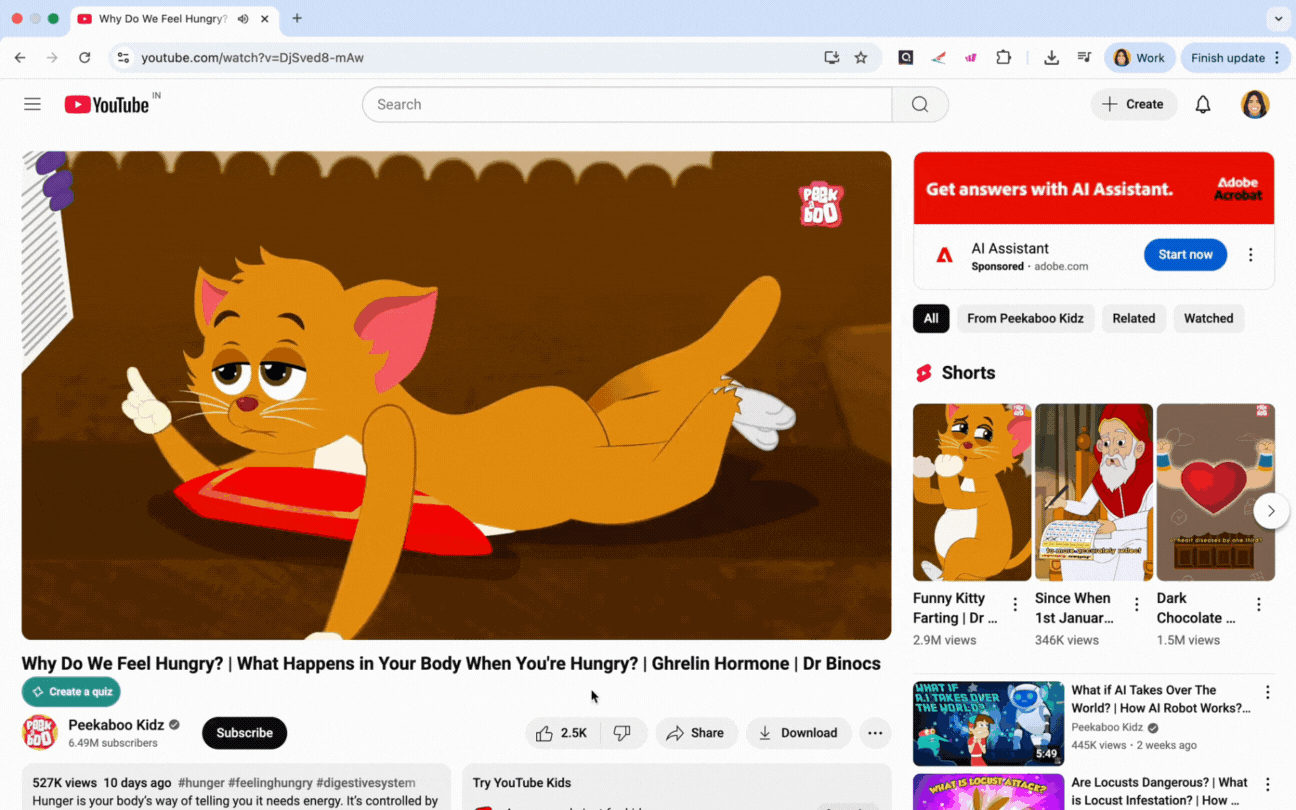Click Create a quiz button

(x=71, y=692)
